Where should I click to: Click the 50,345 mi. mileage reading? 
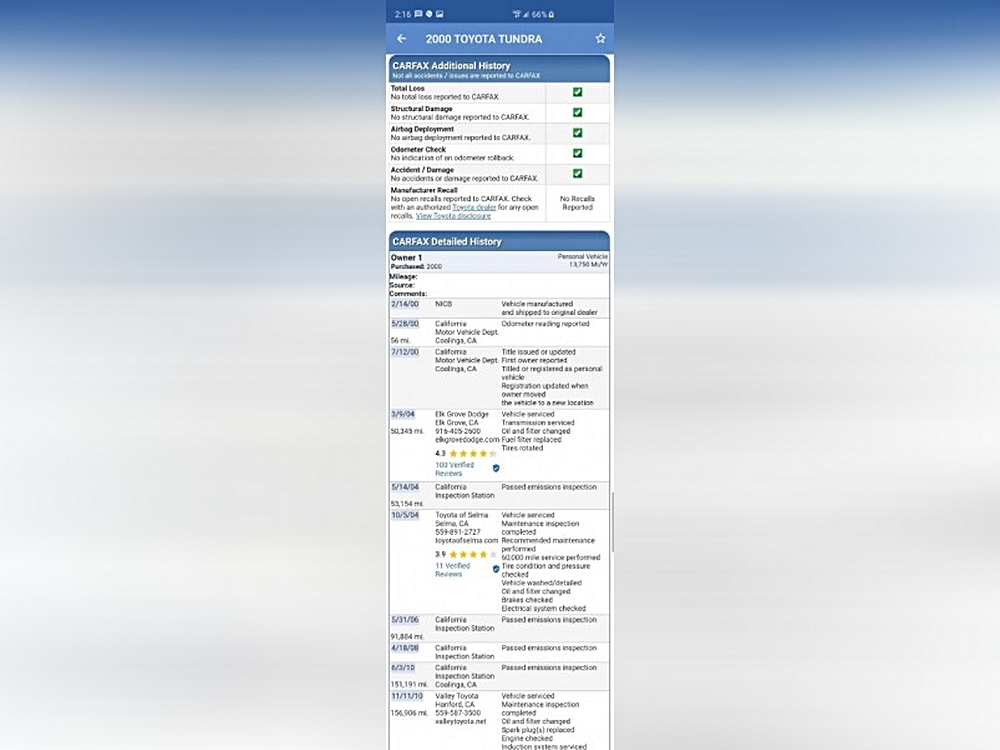pyautogui.click(x=407, y=432)
